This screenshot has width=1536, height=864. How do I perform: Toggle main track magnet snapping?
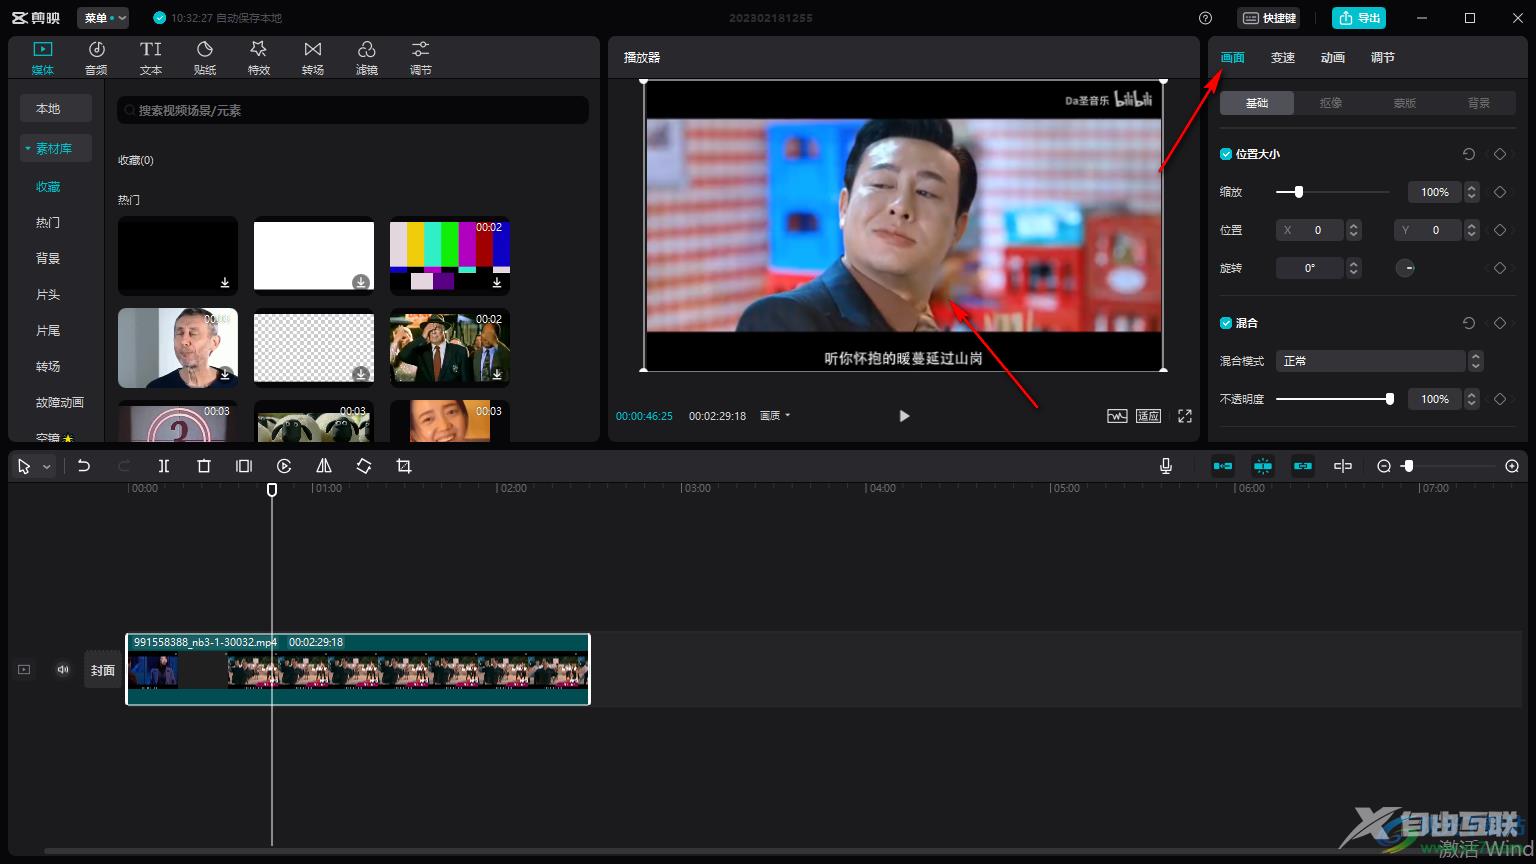tap(1223, 466)
